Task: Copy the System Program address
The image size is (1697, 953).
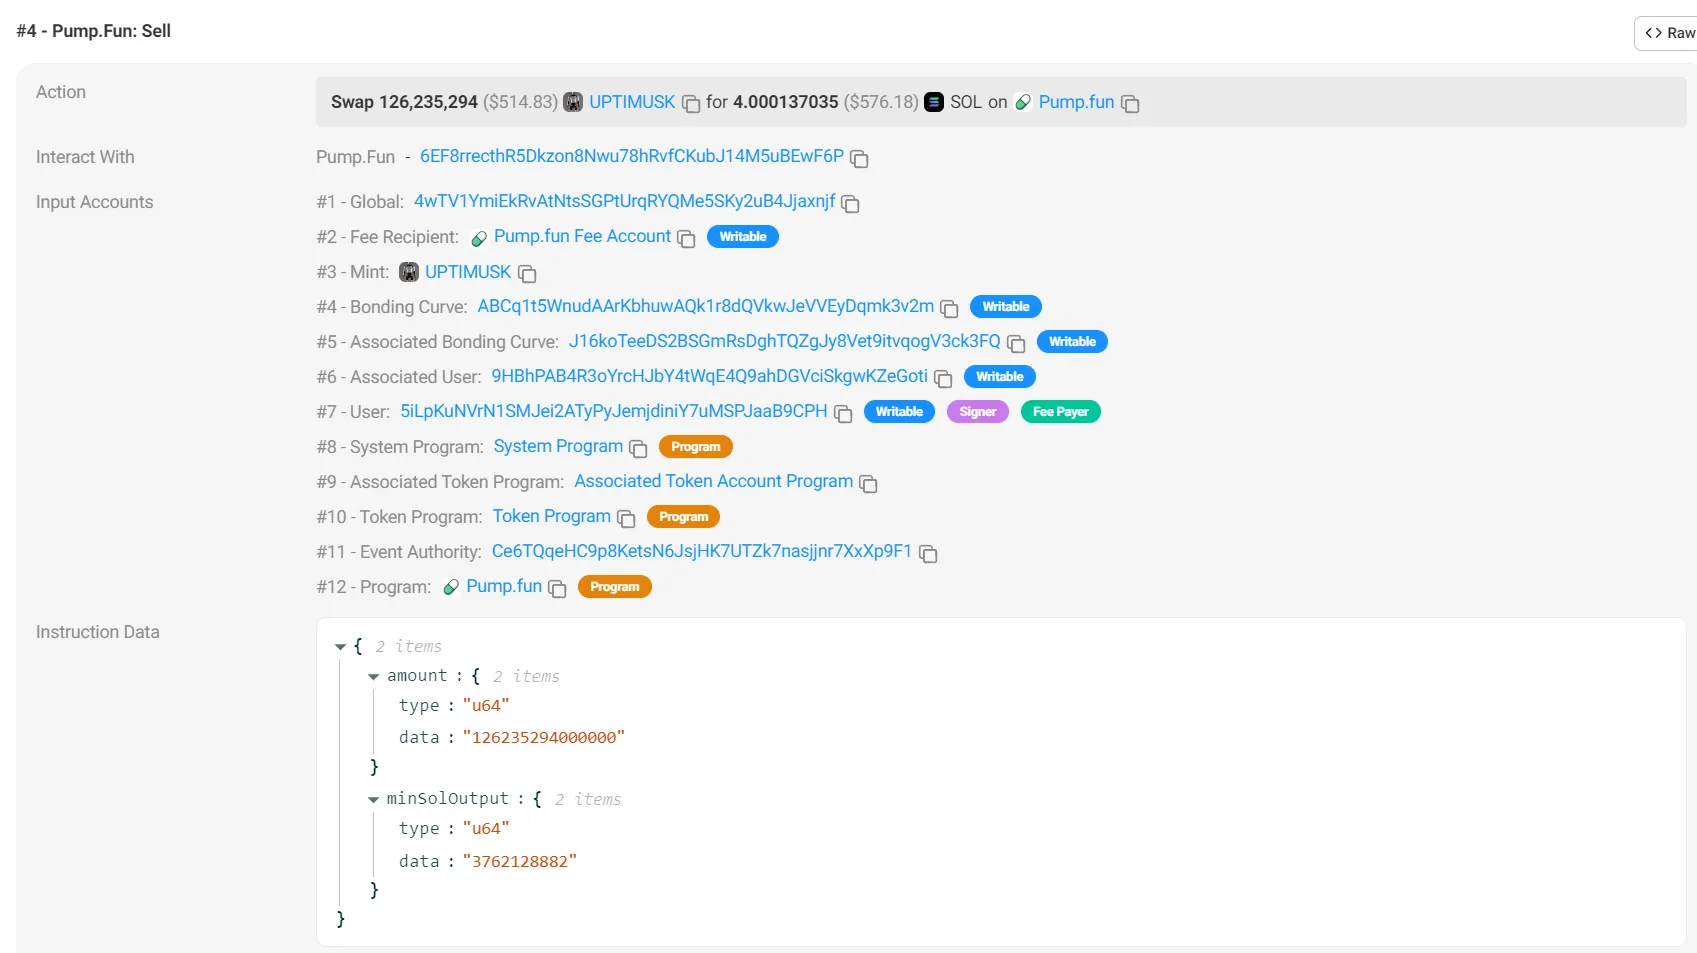Action: [638, 449]
